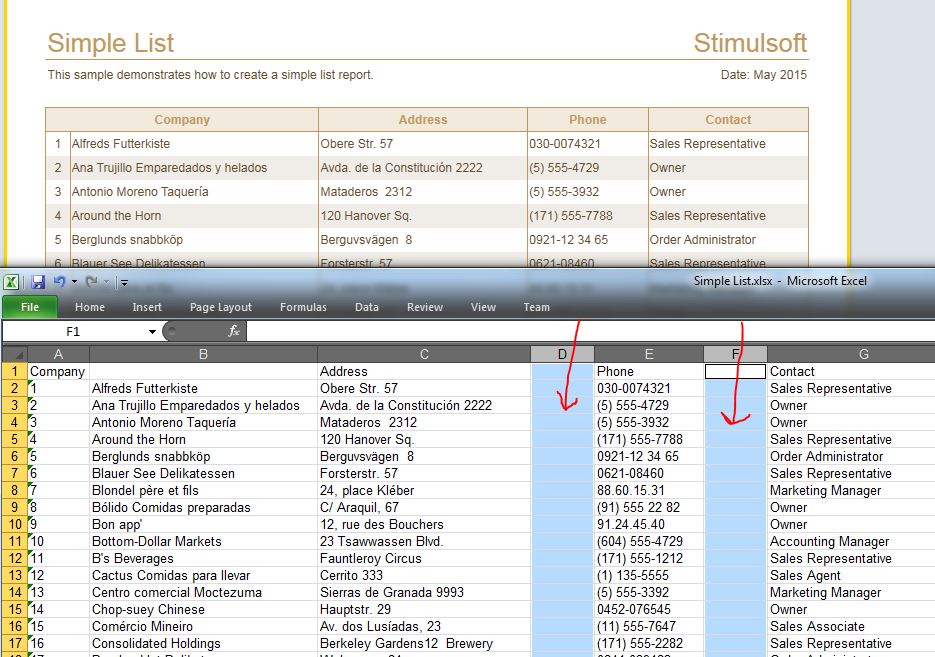
Task: Select column G header
Action: (x=863, y=354)
